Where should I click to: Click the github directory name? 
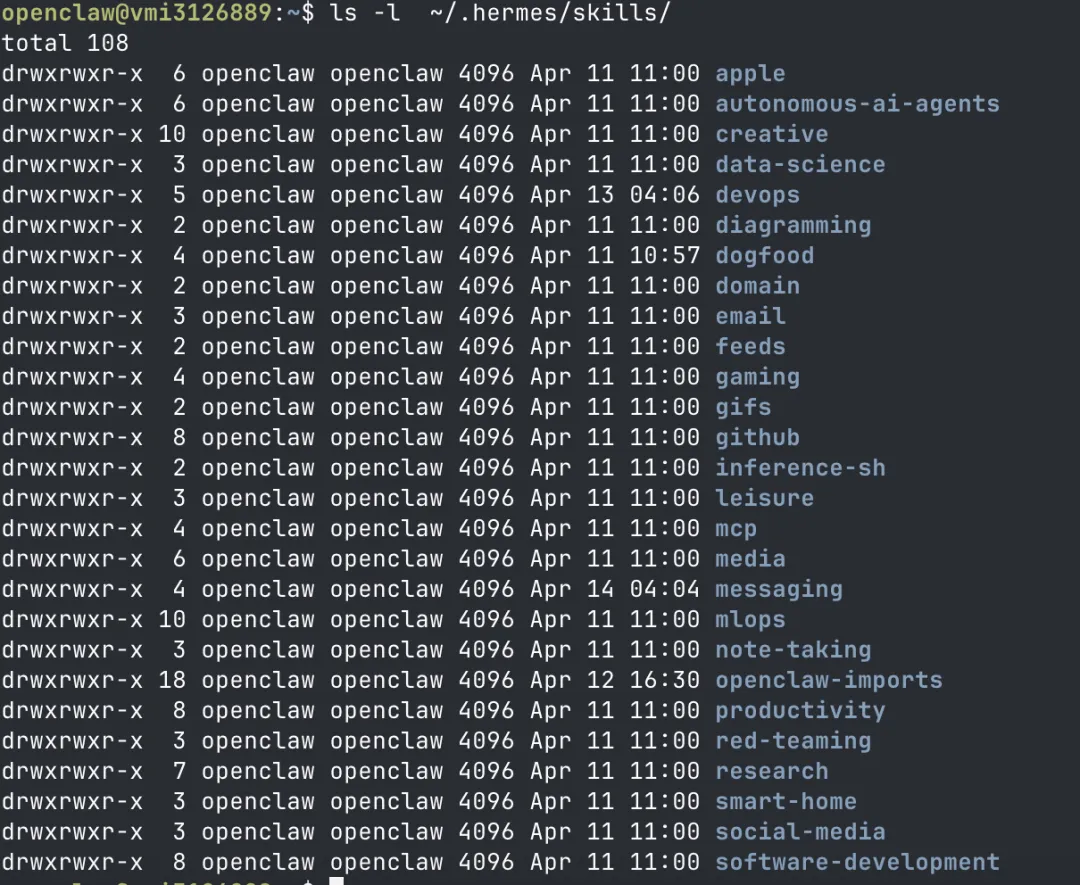click(757, 438)
